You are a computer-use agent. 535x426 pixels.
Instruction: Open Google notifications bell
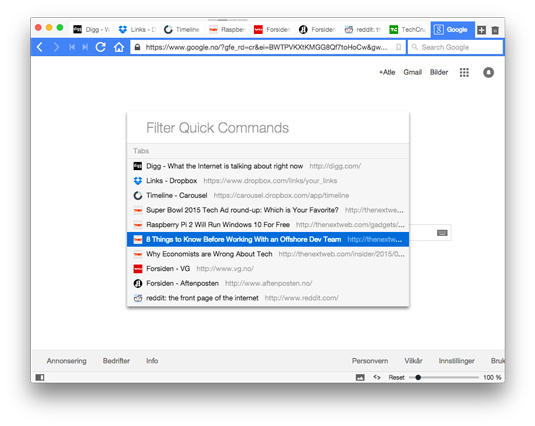(488, 72)
